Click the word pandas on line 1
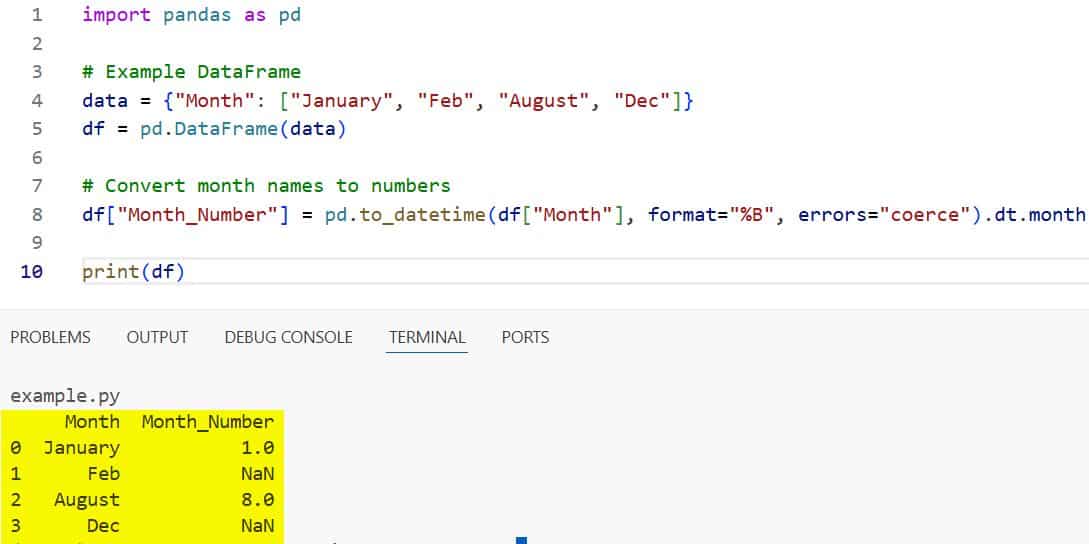The height and width of the screenshot is (544, 1089). [x=197, y=15]
